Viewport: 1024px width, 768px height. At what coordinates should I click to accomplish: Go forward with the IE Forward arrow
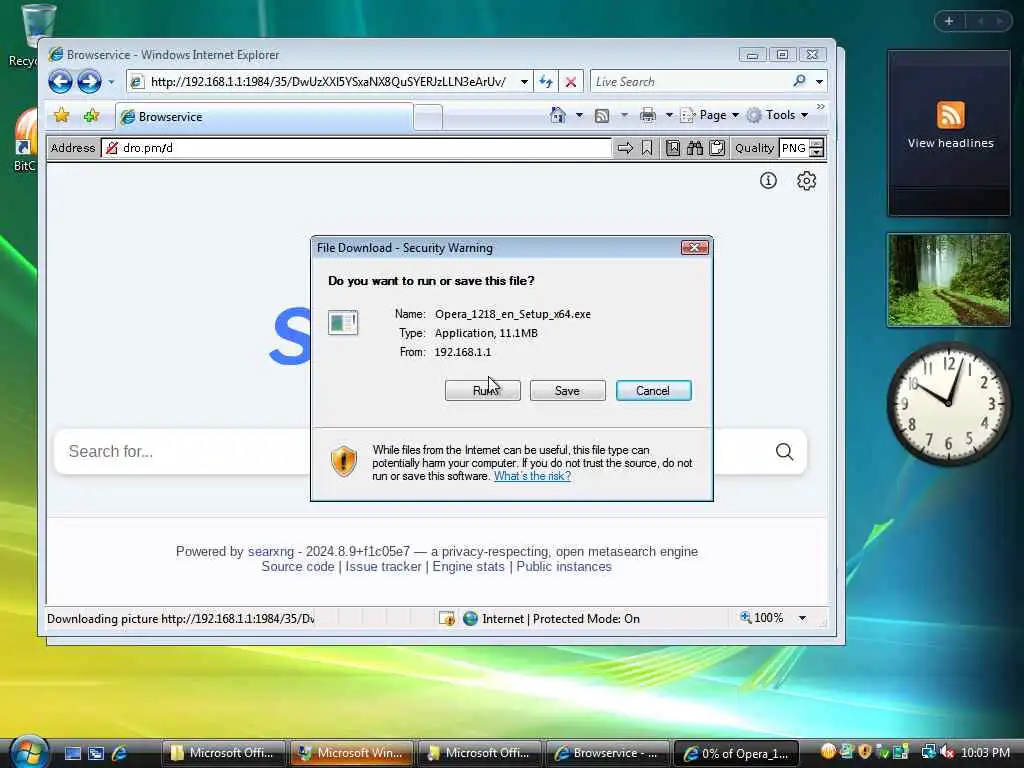[89, 82]
